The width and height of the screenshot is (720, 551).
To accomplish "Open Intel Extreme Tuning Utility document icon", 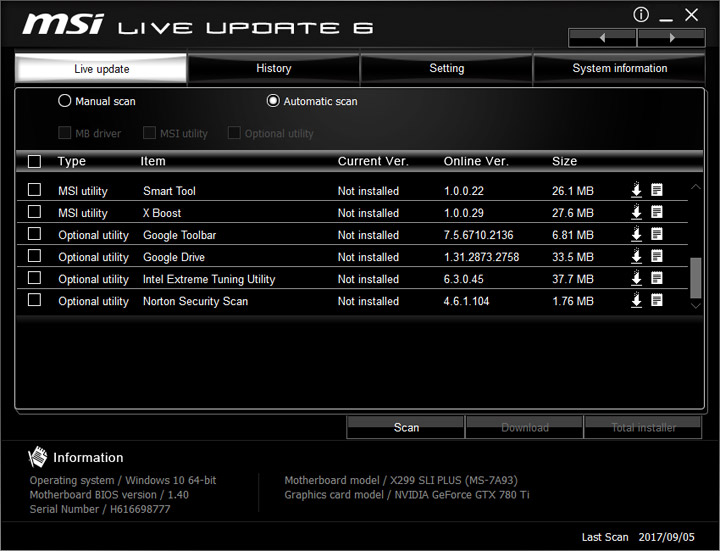I will pyautogui.click(x=657, y=278).
